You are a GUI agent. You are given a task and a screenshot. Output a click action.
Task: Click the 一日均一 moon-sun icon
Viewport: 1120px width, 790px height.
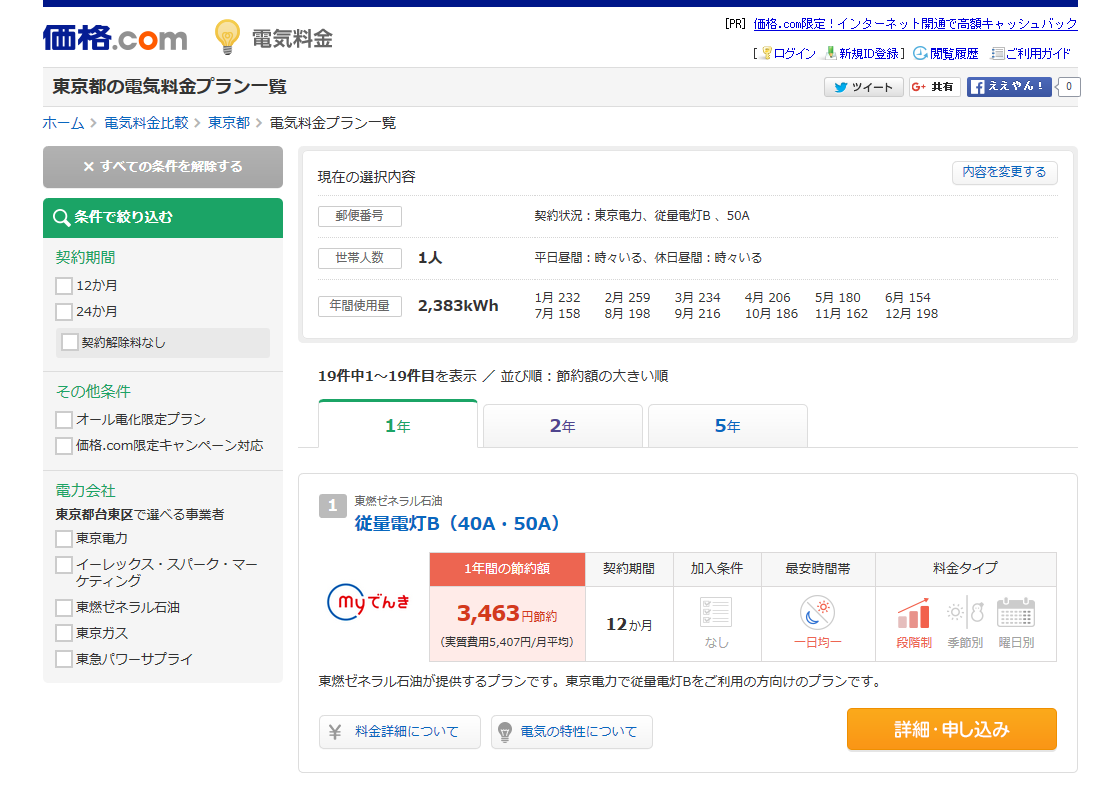[817, 612]
